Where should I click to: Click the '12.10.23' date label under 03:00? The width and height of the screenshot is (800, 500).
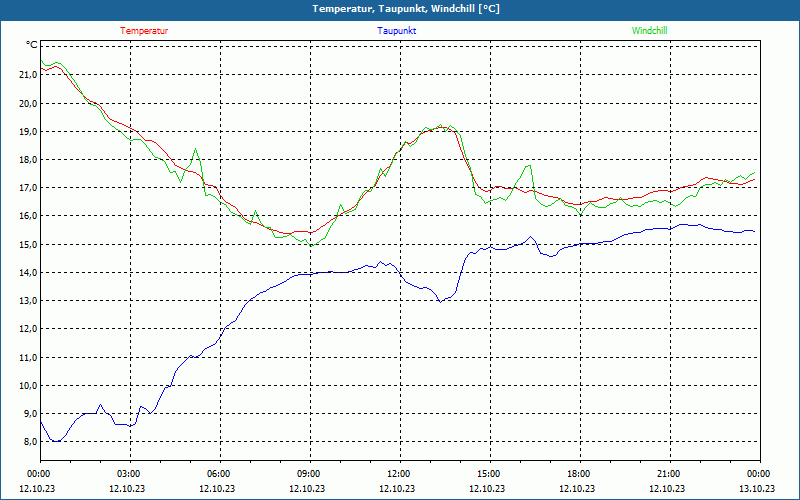tap(127, 488)
